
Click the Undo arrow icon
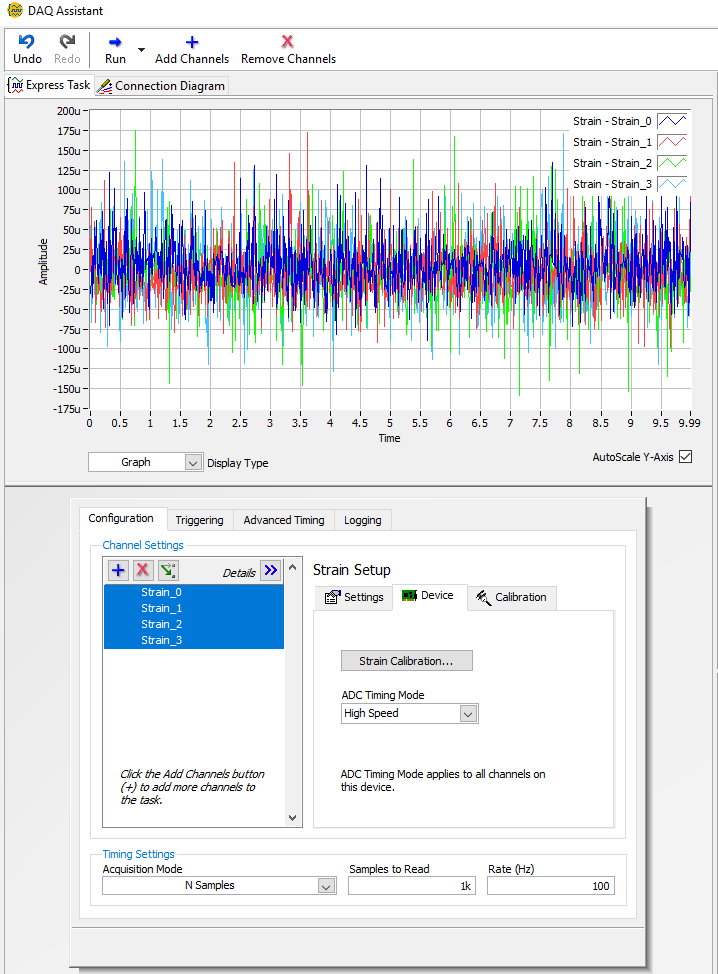click(27, 42)
